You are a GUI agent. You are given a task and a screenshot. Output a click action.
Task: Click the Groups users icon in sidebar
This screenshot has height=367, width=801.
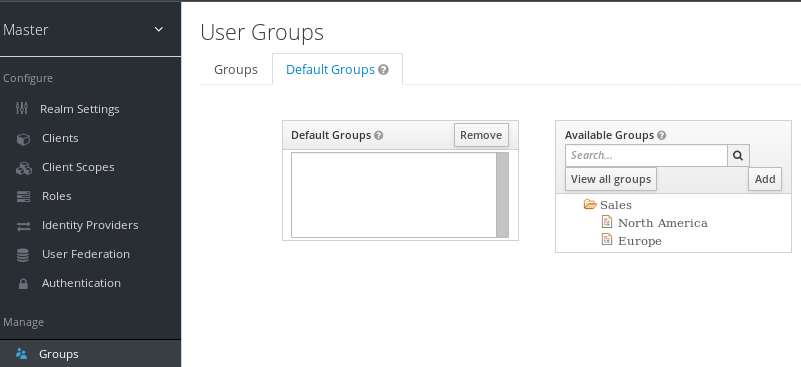click(x=21, y=354)
